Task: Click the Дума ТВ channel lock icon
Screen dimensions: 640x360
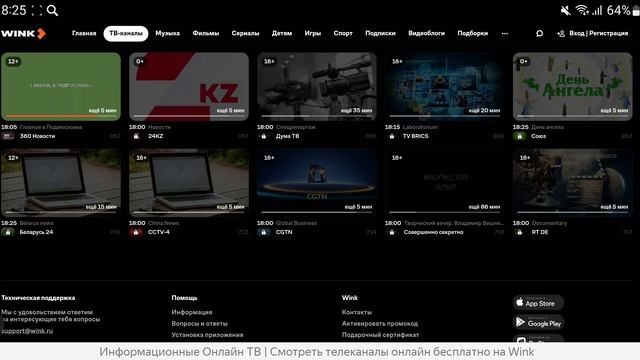Action: (264, 136)
